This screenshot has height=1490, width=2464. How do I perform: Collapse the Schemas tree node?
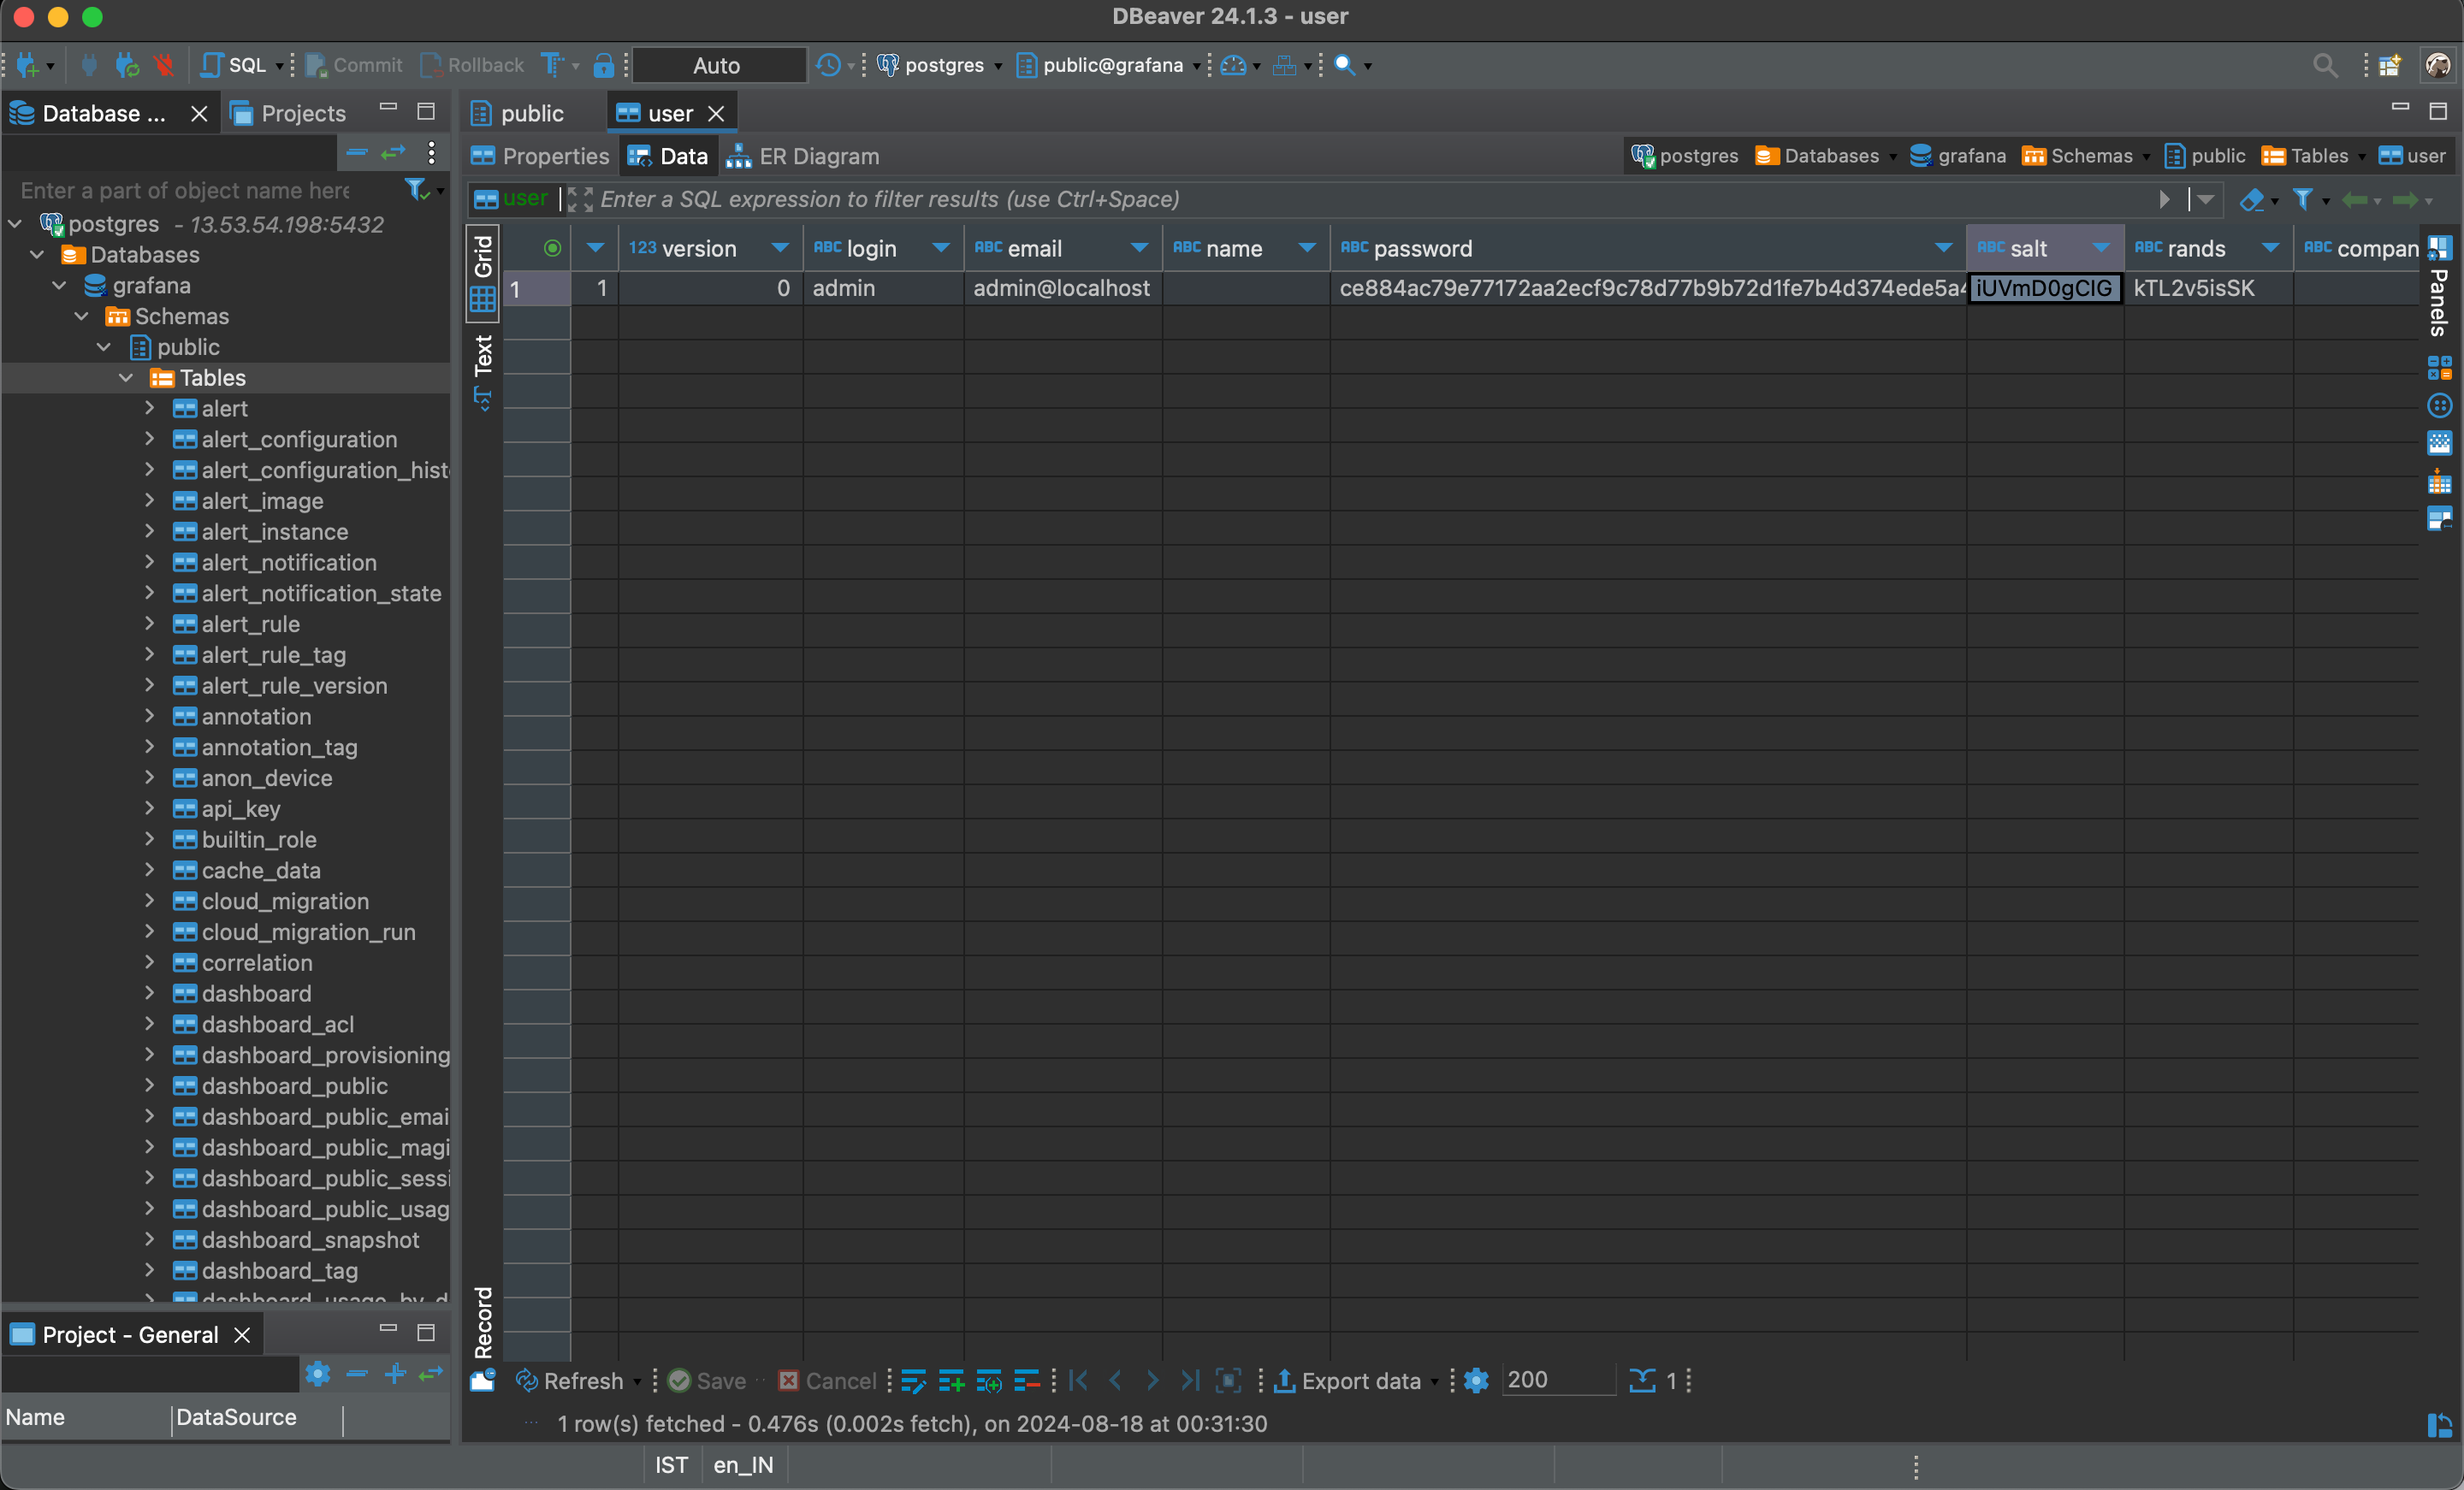[82, 316]
